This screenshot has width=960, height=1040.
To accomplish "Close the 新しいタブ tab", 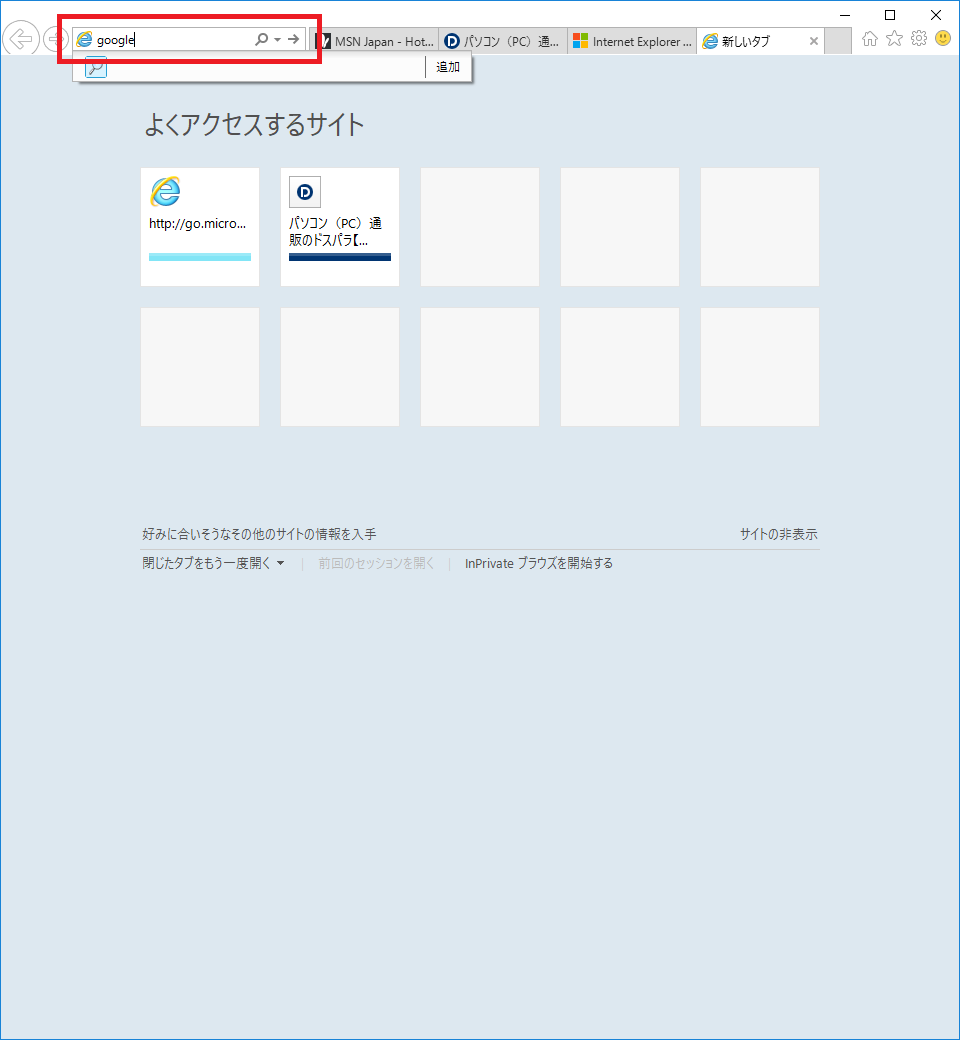I will (x=814, y=41).
